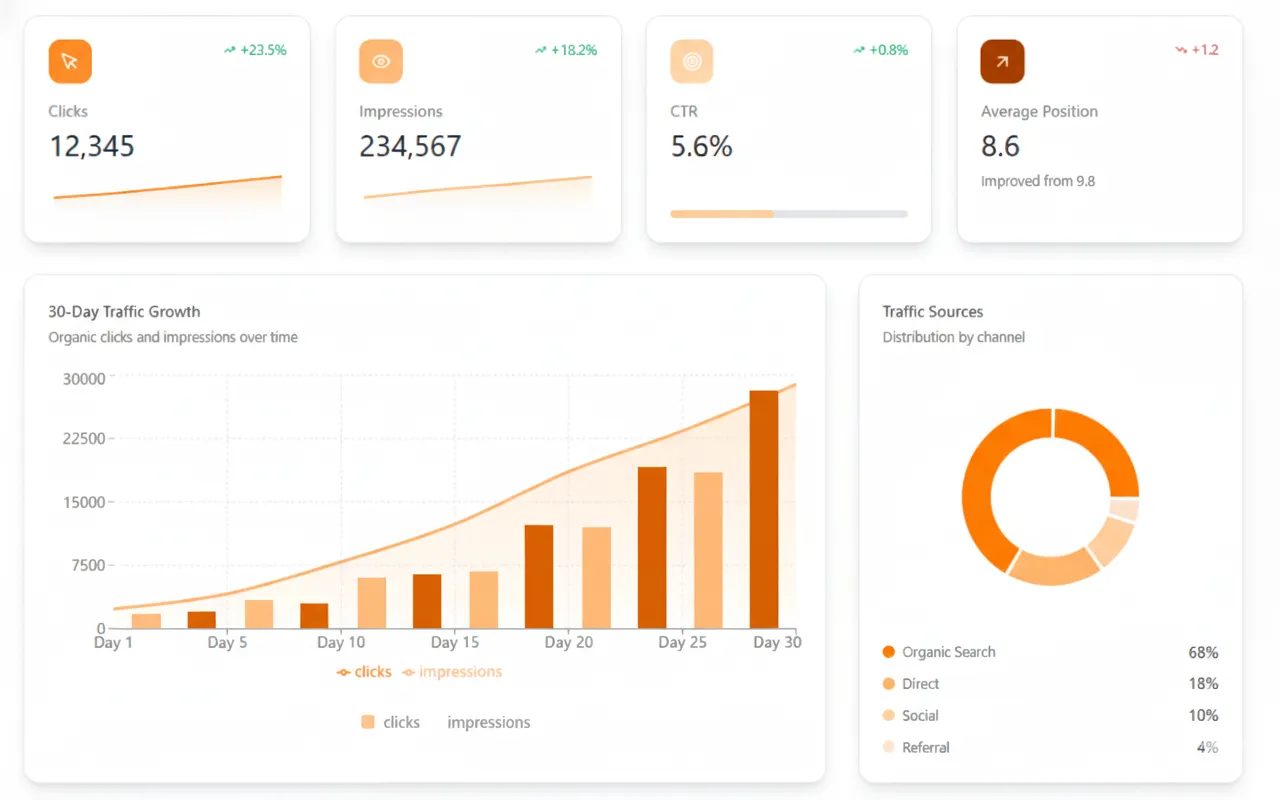The width and height of the screenshot is (1280, 800).
Task: Select the +23.5% trend indicator
Action: pos(255,50)
